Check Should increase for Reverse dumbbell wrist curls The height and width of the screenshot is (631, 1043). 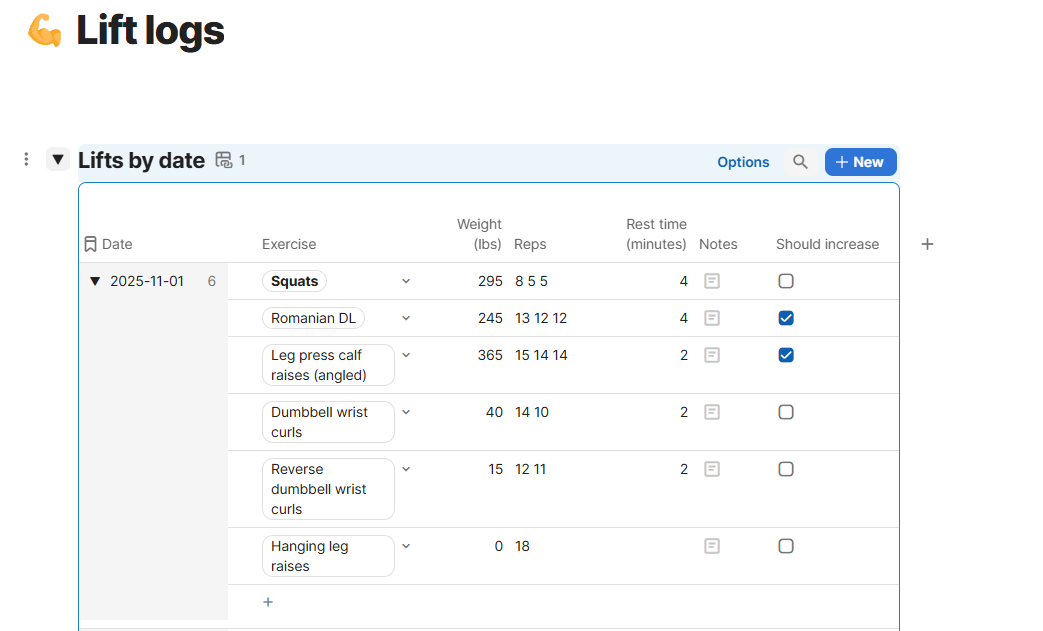786,469
